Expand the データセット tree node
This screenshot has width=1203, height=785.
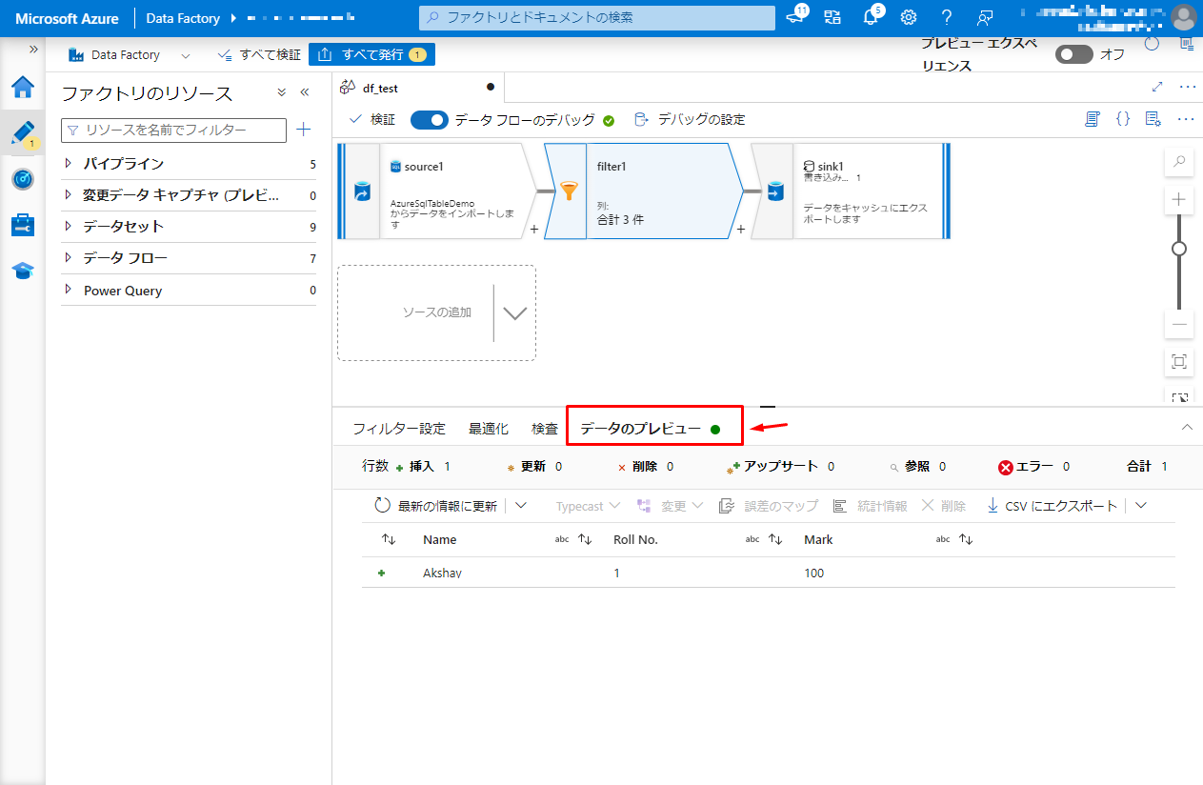click(x=68, y=227)
